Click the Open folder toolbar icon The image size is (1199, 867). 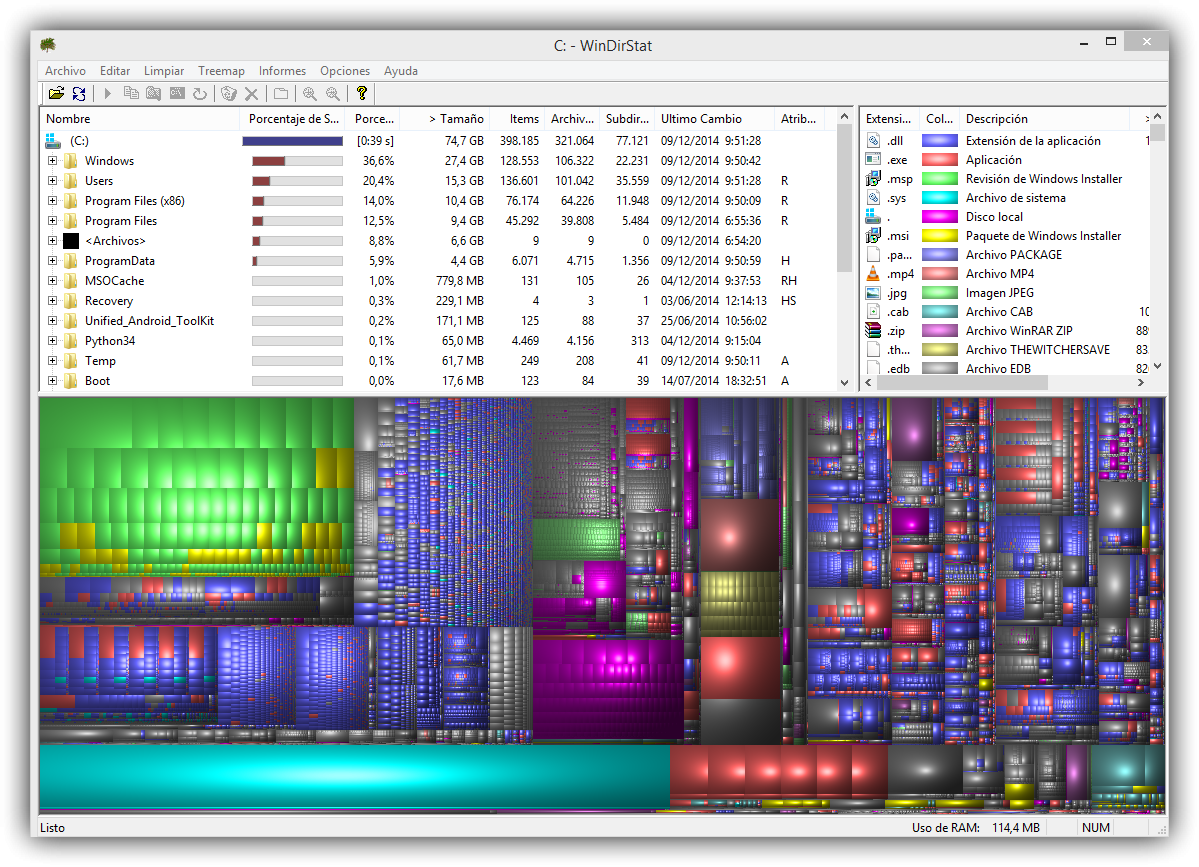(56, 93)
